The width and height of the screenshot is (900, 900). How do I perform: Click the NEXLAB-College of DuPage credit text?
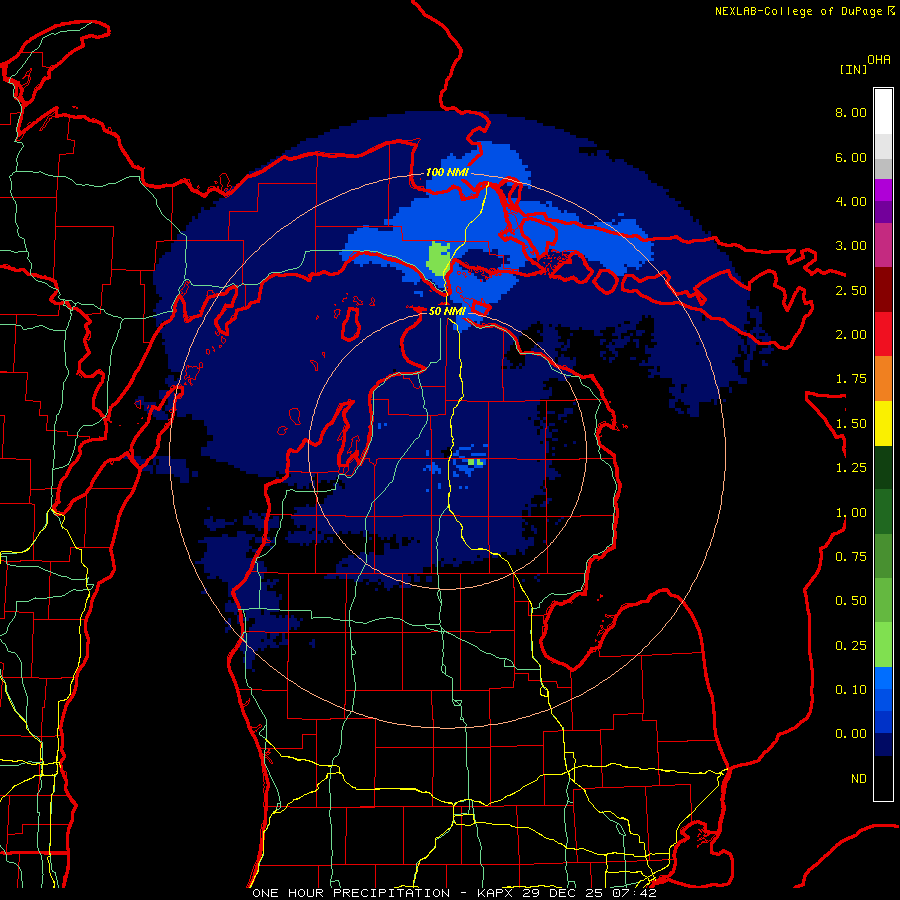coord(798,11)
